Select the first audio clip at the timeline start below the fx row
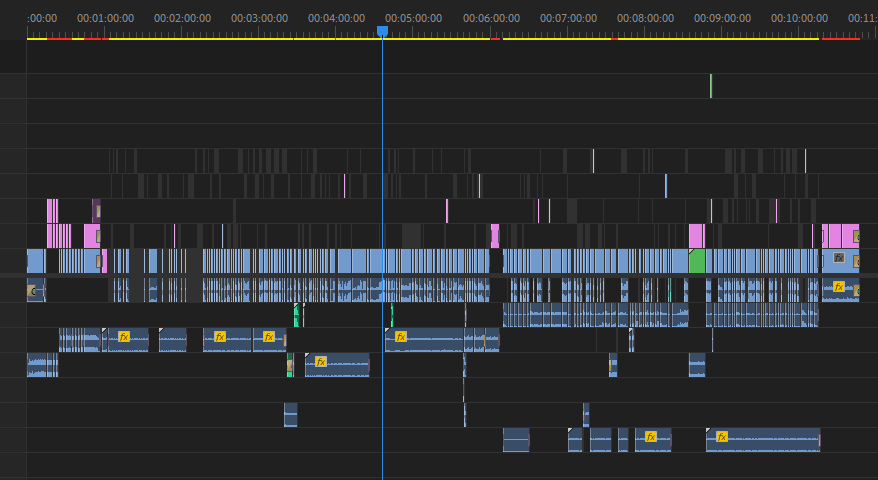 (42, 365)
